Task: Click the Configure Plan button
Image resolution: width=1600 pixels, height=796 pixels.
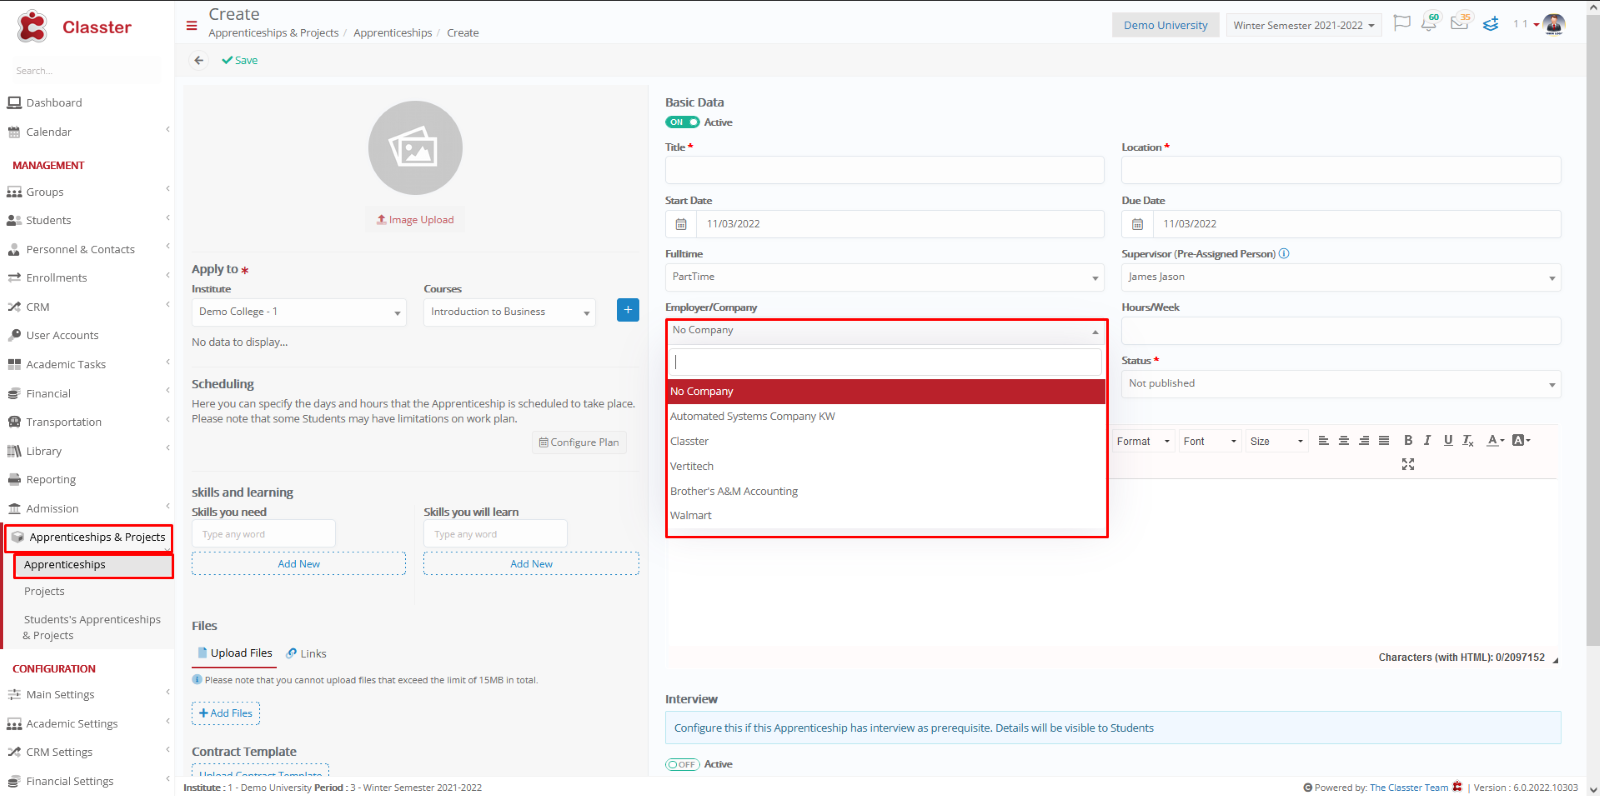Action: 579,442
